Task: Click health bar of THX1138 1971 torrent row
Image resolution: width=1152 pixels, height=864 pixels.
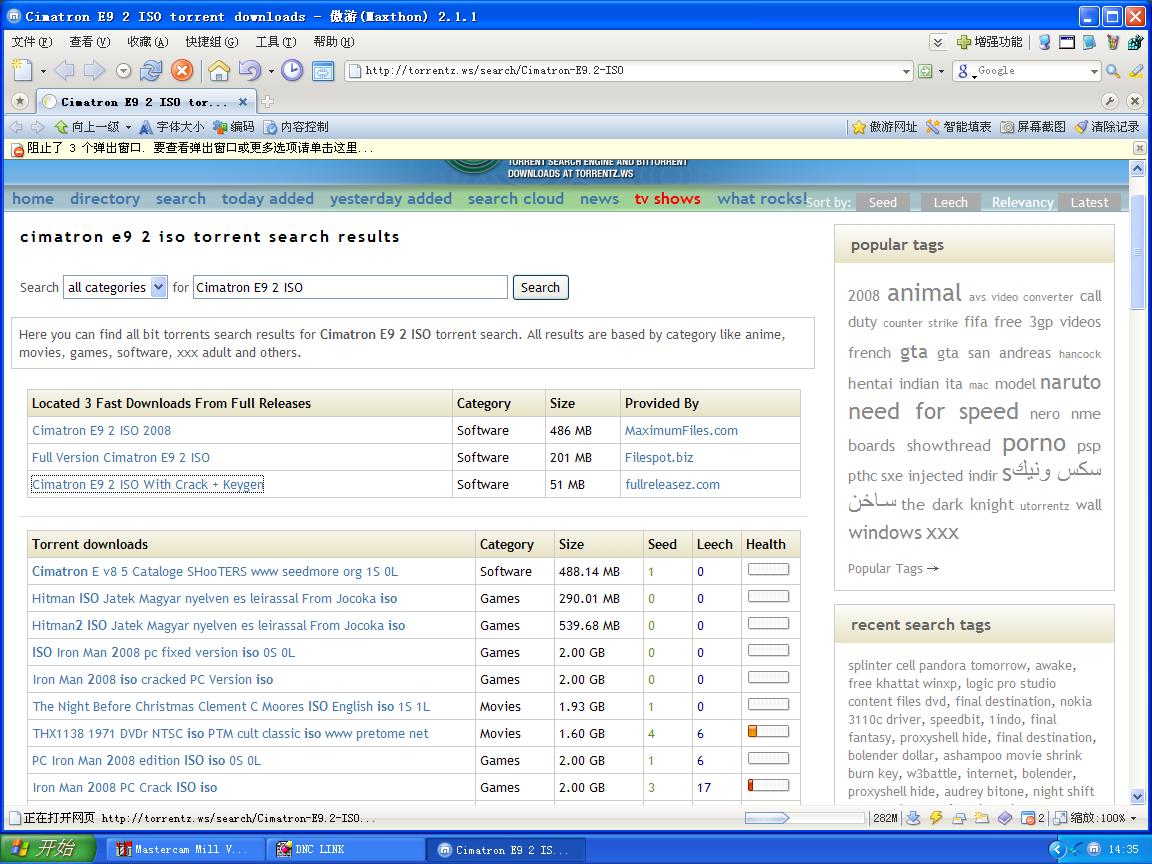Action: coord(768,731)
